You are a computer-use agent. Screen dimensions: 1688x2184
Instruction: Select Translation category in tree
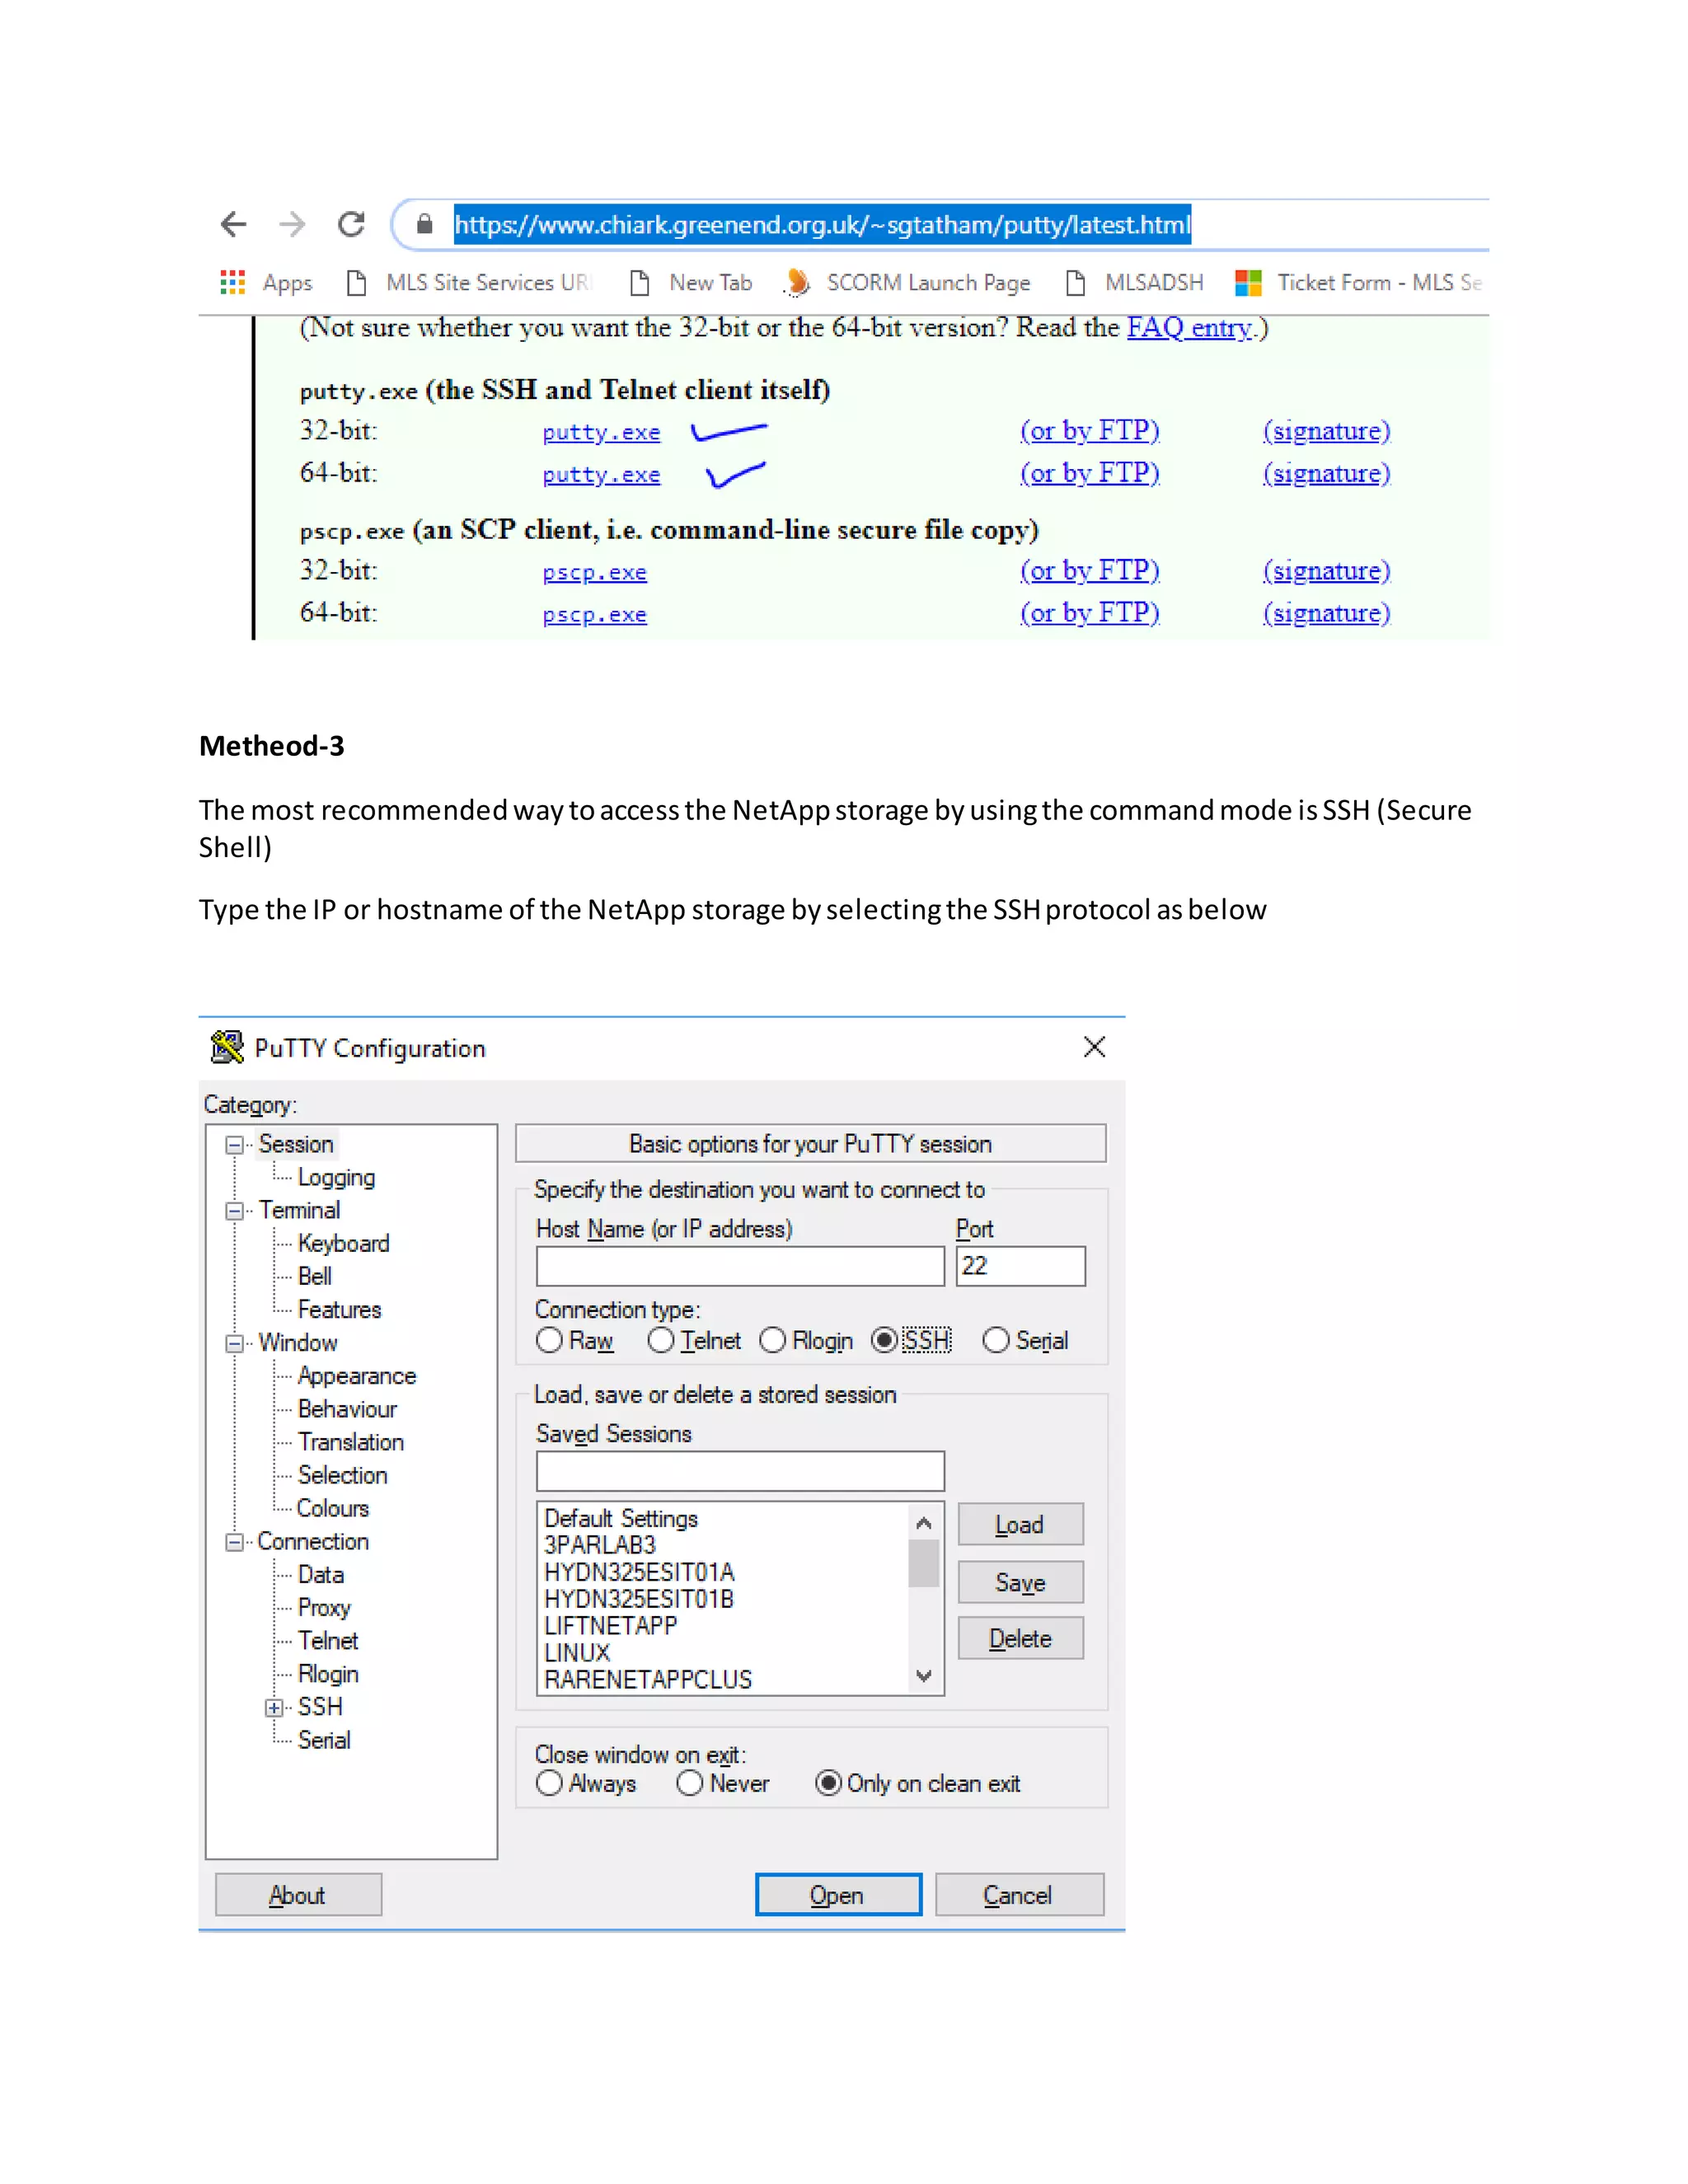pyautogui.click(x=350, y=1442)
